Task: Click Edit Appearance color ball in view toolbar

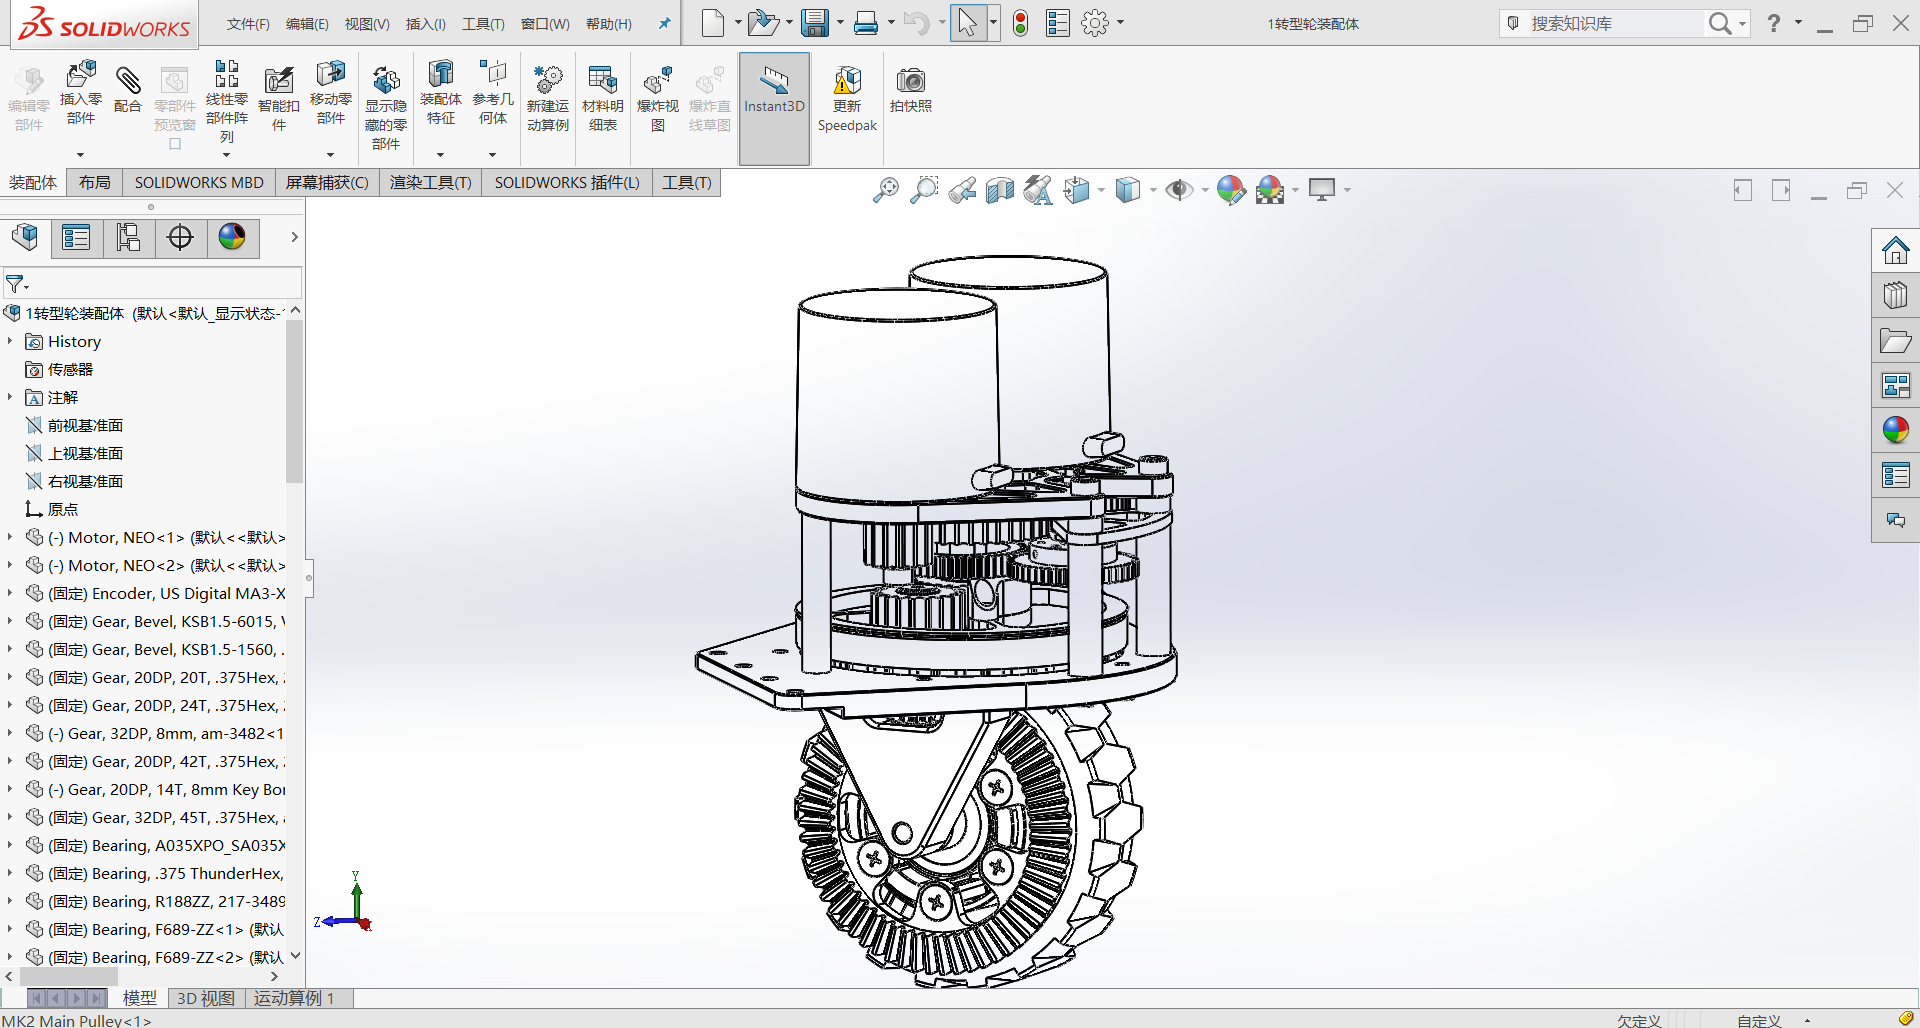Action: [1231, 190]
